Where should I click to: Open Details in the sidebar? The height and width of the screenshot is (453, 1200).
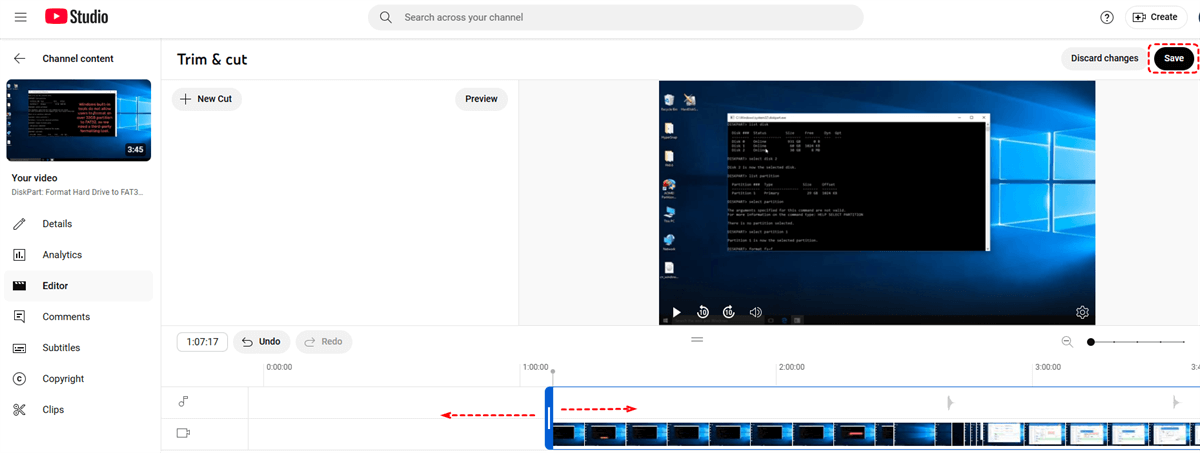78,224
